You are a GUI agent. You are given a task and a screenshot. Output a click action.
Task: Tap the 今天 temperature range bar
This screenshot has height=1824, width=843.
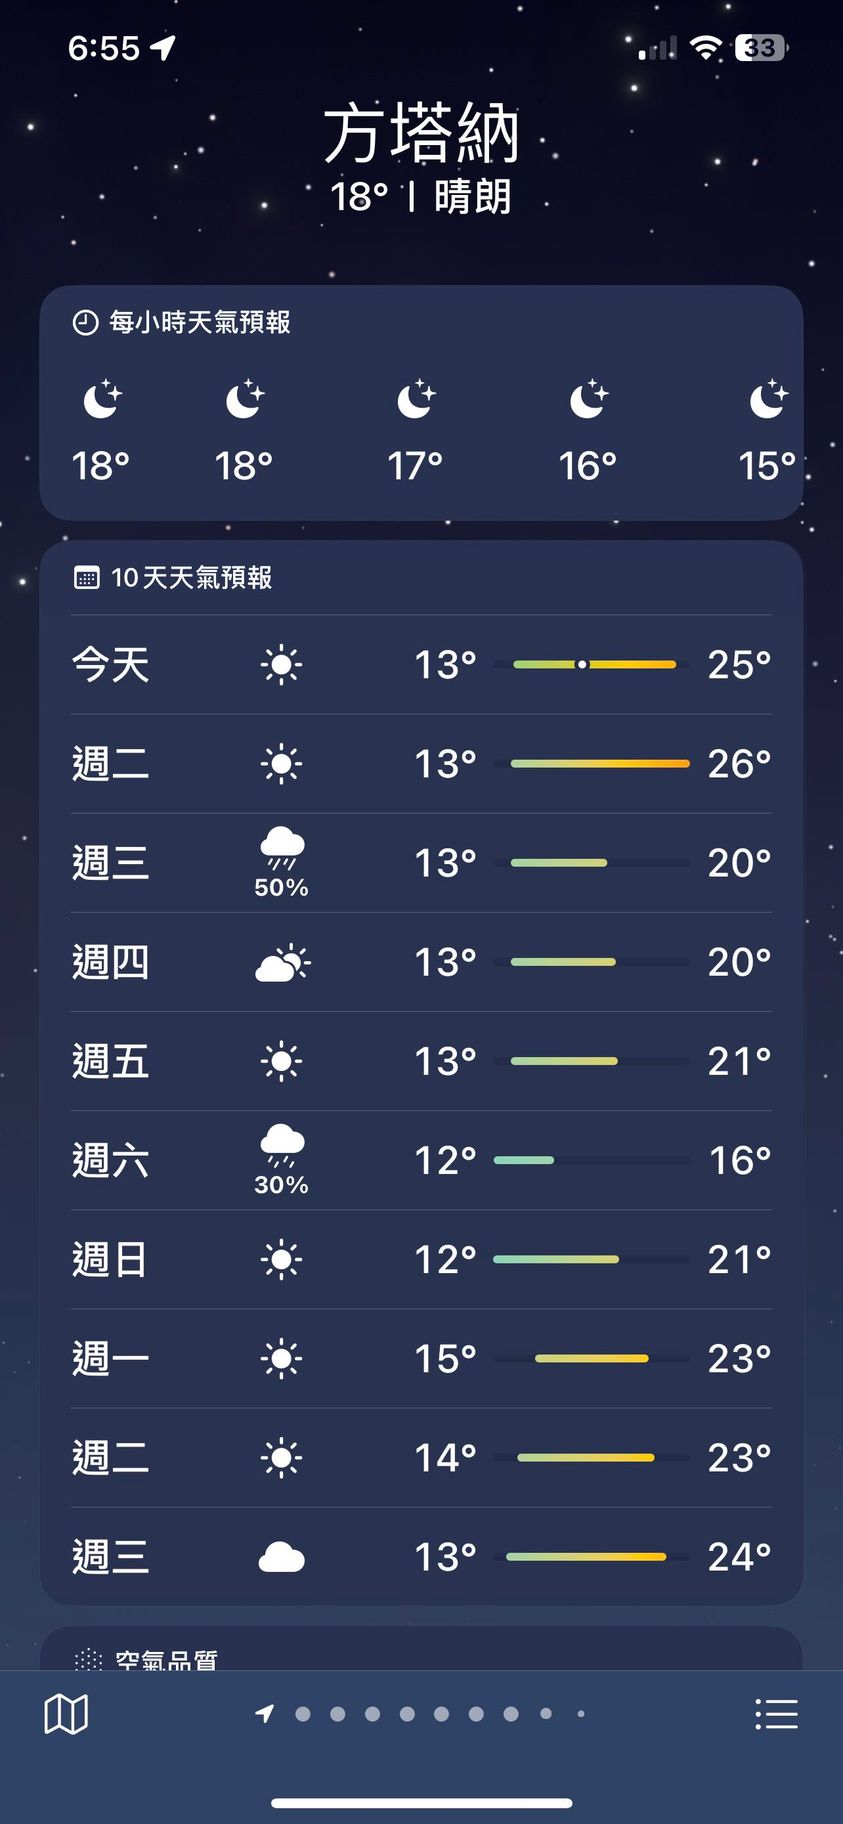[594, 664]
